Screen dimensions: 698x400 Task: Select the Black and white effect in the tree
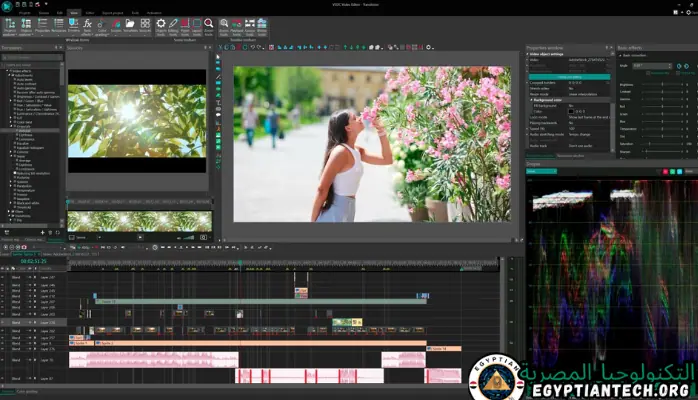(28, 203)
